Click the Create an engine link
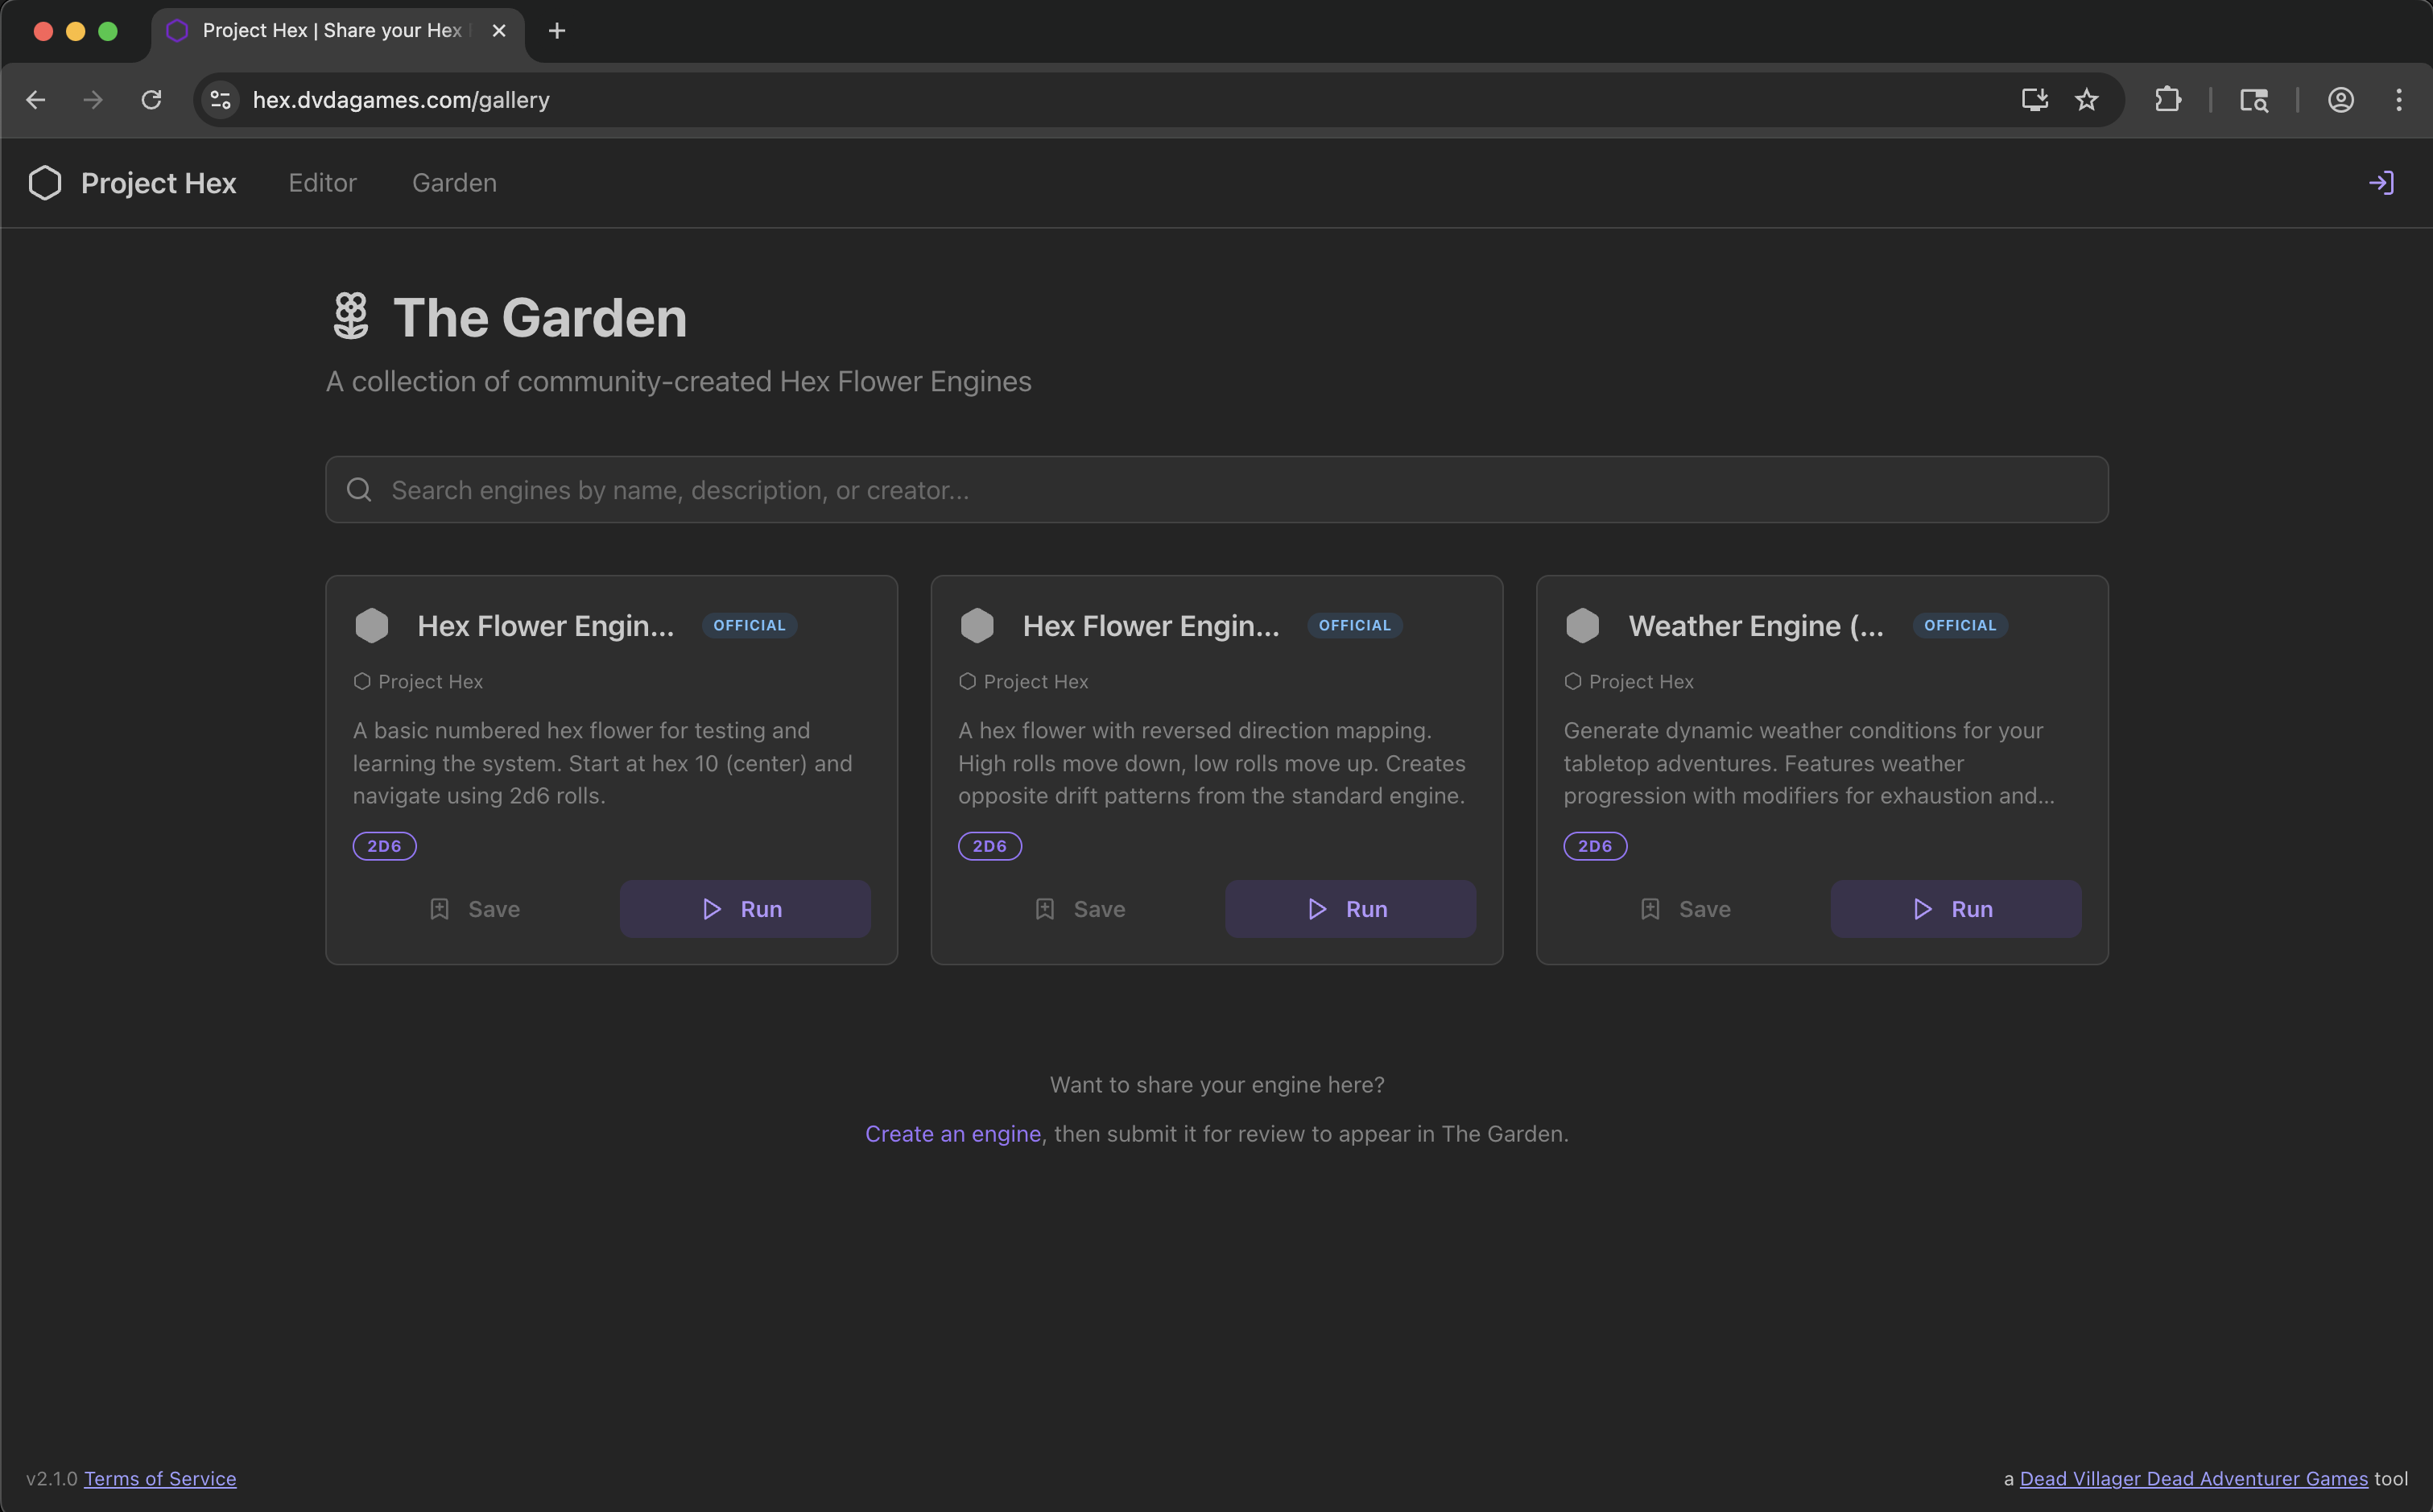This screenshot has height=1512, width=2433. click(x=953, y=1133)
